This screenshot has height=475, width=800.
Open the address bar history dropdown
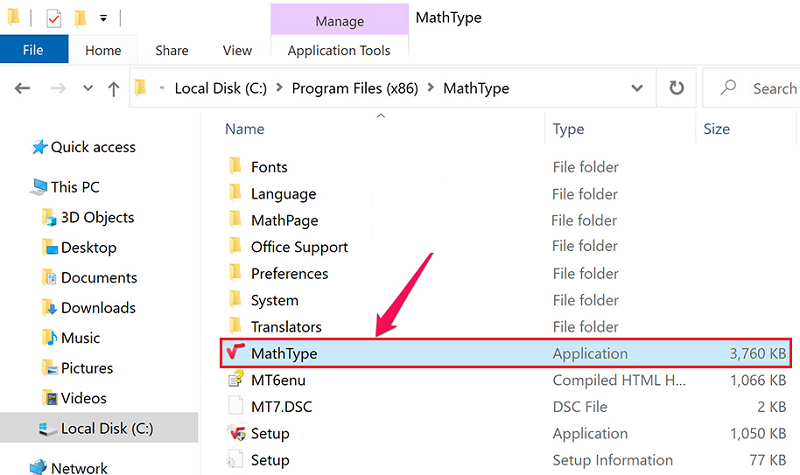point(637,88)
